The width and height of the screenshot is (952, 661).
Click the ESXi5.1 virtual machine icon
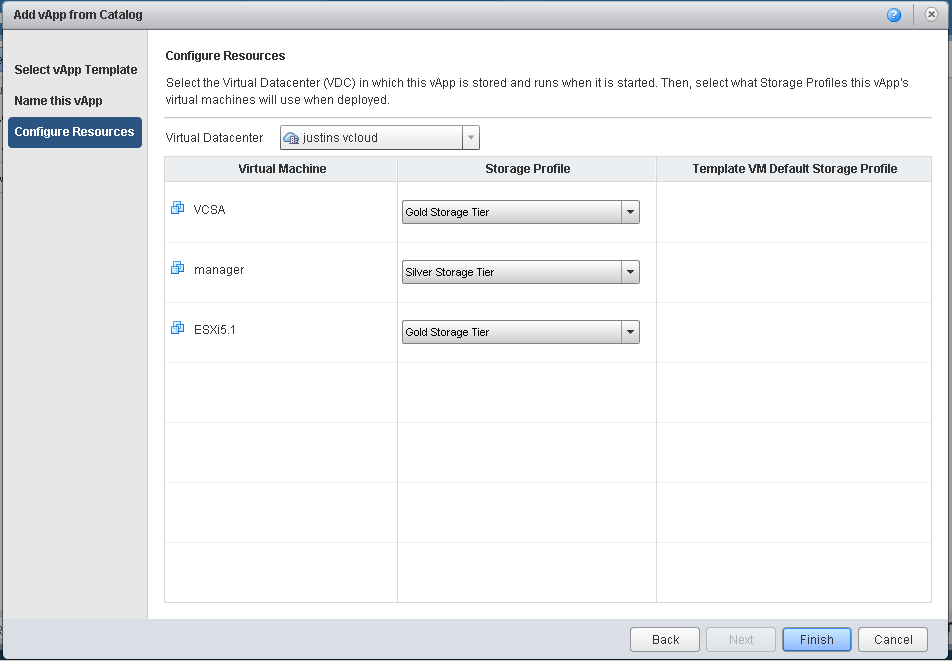click(177, 328)
